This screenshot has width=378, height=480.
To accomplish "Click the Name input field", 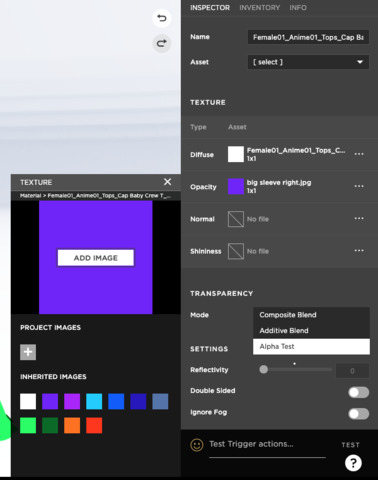I will [x=308, y=37].
